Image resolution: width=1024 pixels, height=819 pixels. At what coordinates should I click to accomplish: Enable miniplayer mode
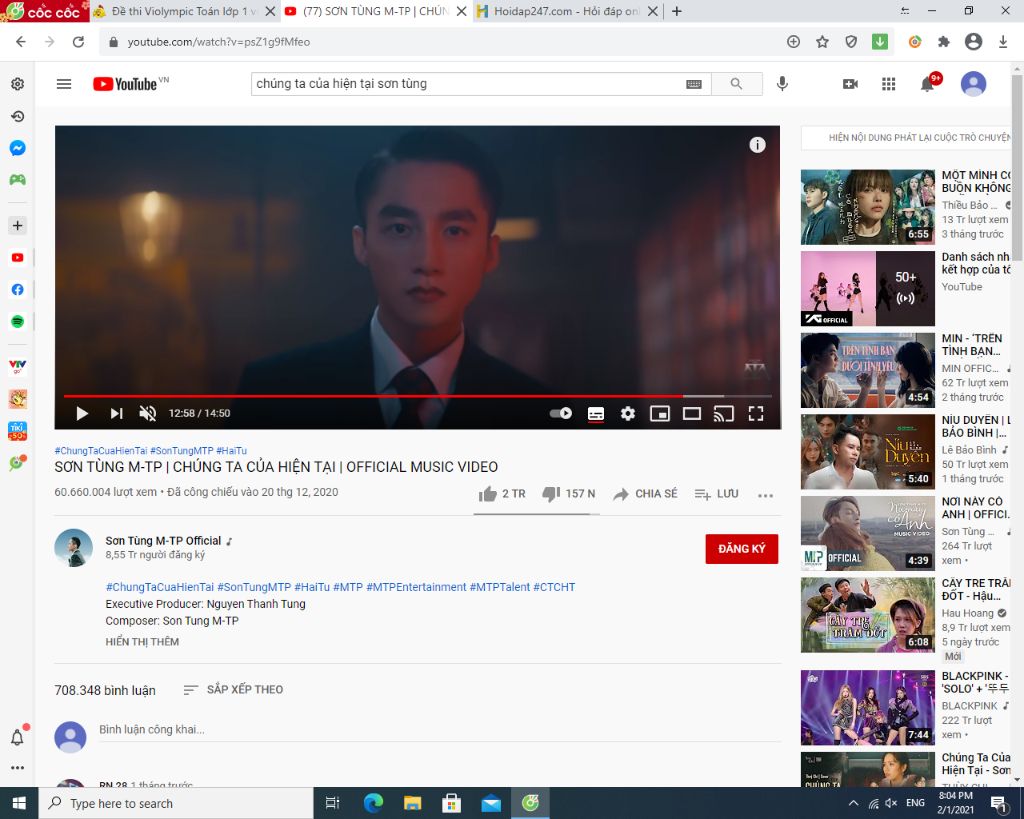[x=660, y=413]
